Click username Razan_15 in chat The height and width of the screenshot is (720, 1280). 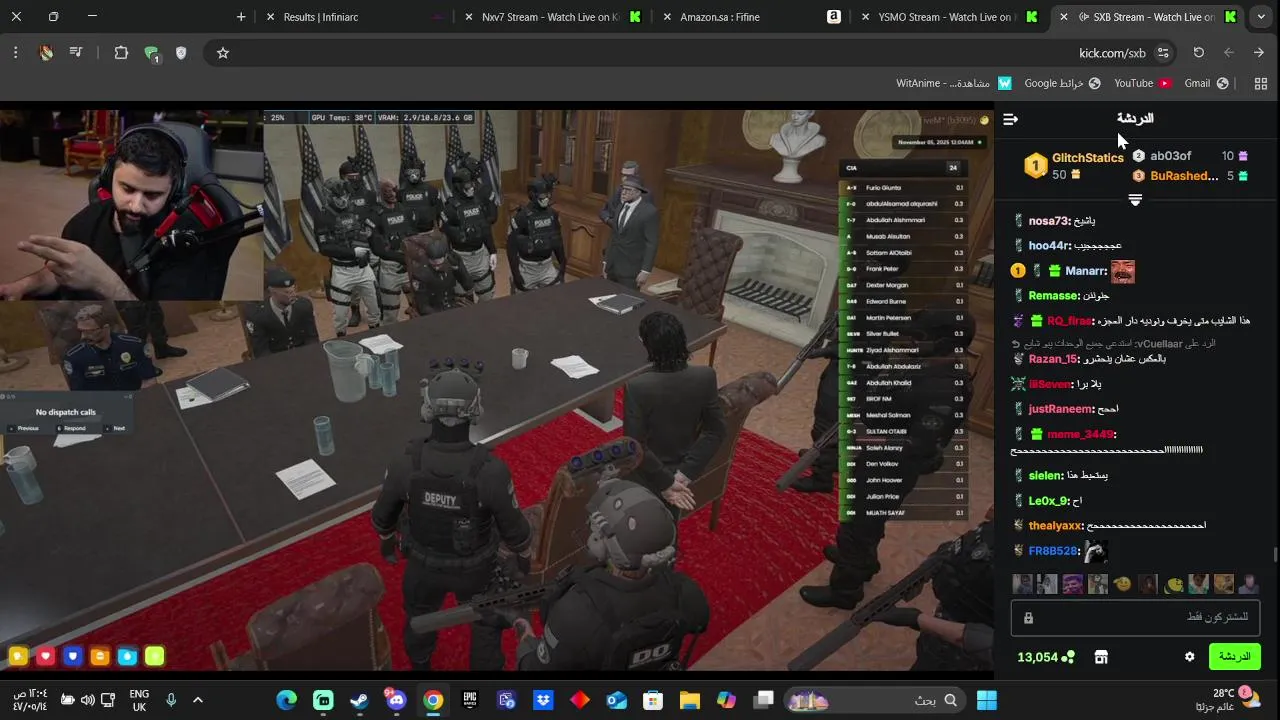pyautogui.click(x=1054, y=359)
